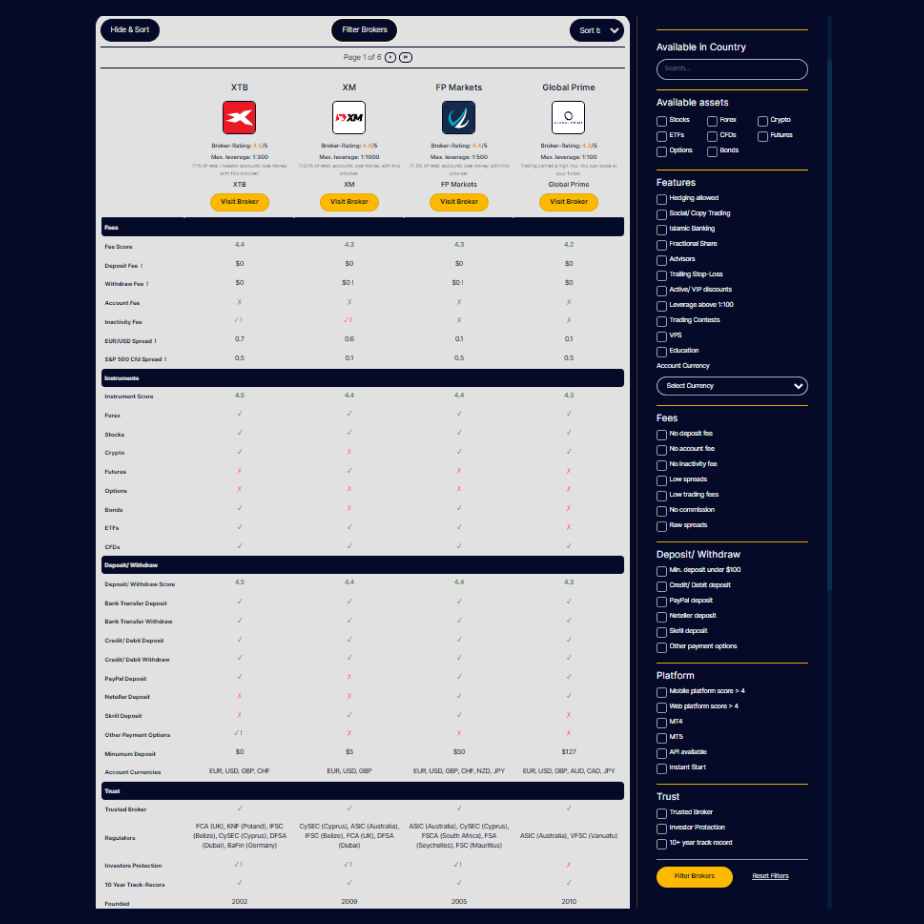Click the top Filter Brokers button
Image resolution: width=924 pixels, height=924 pixels.
tap(364, 30)
